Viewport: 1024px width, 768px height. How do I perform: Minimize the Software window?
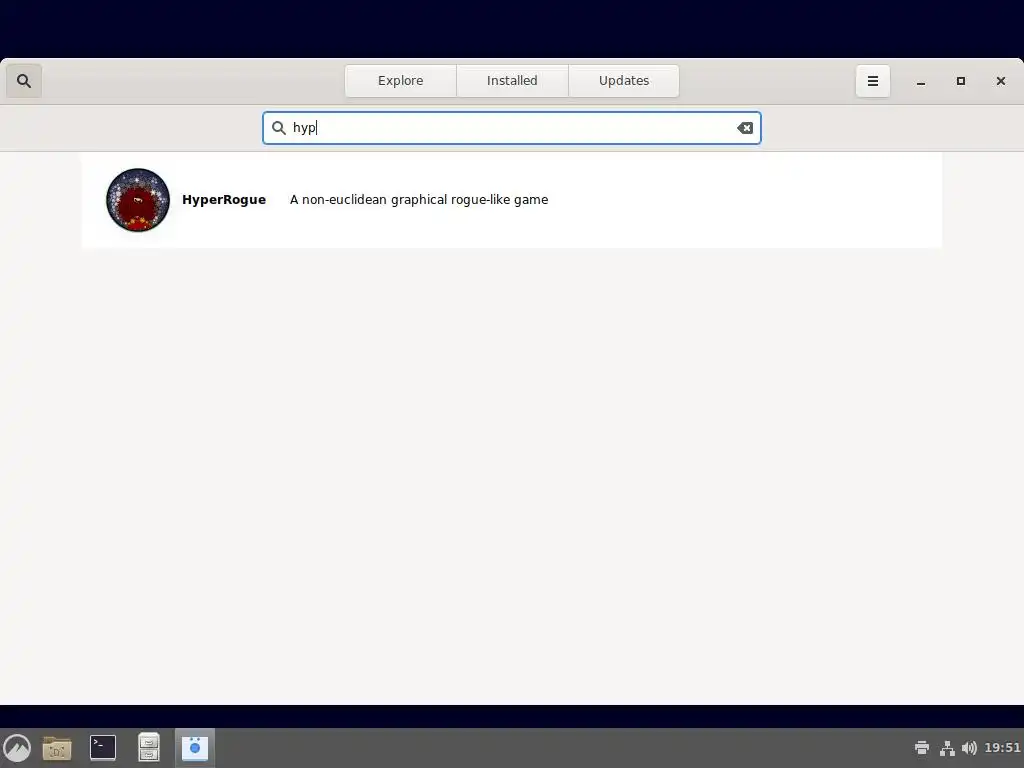tap(921, 81)
